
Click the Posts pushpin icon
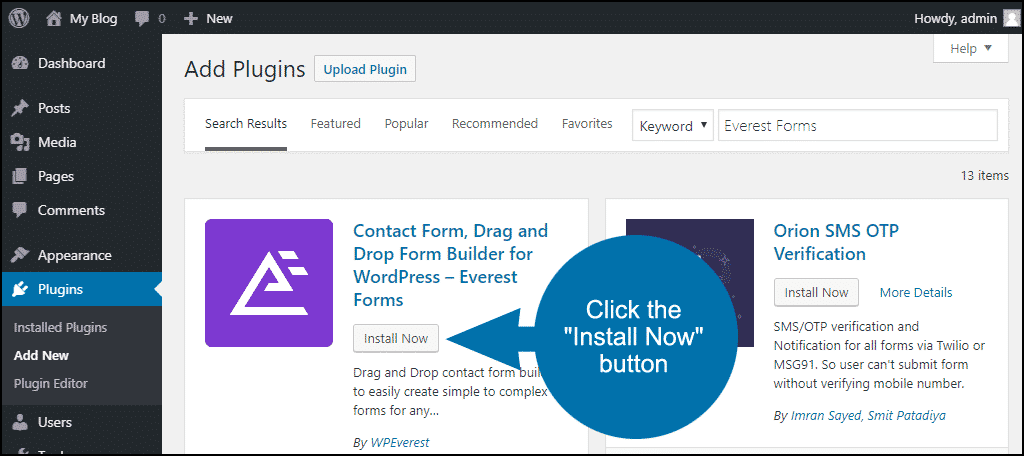21,108
